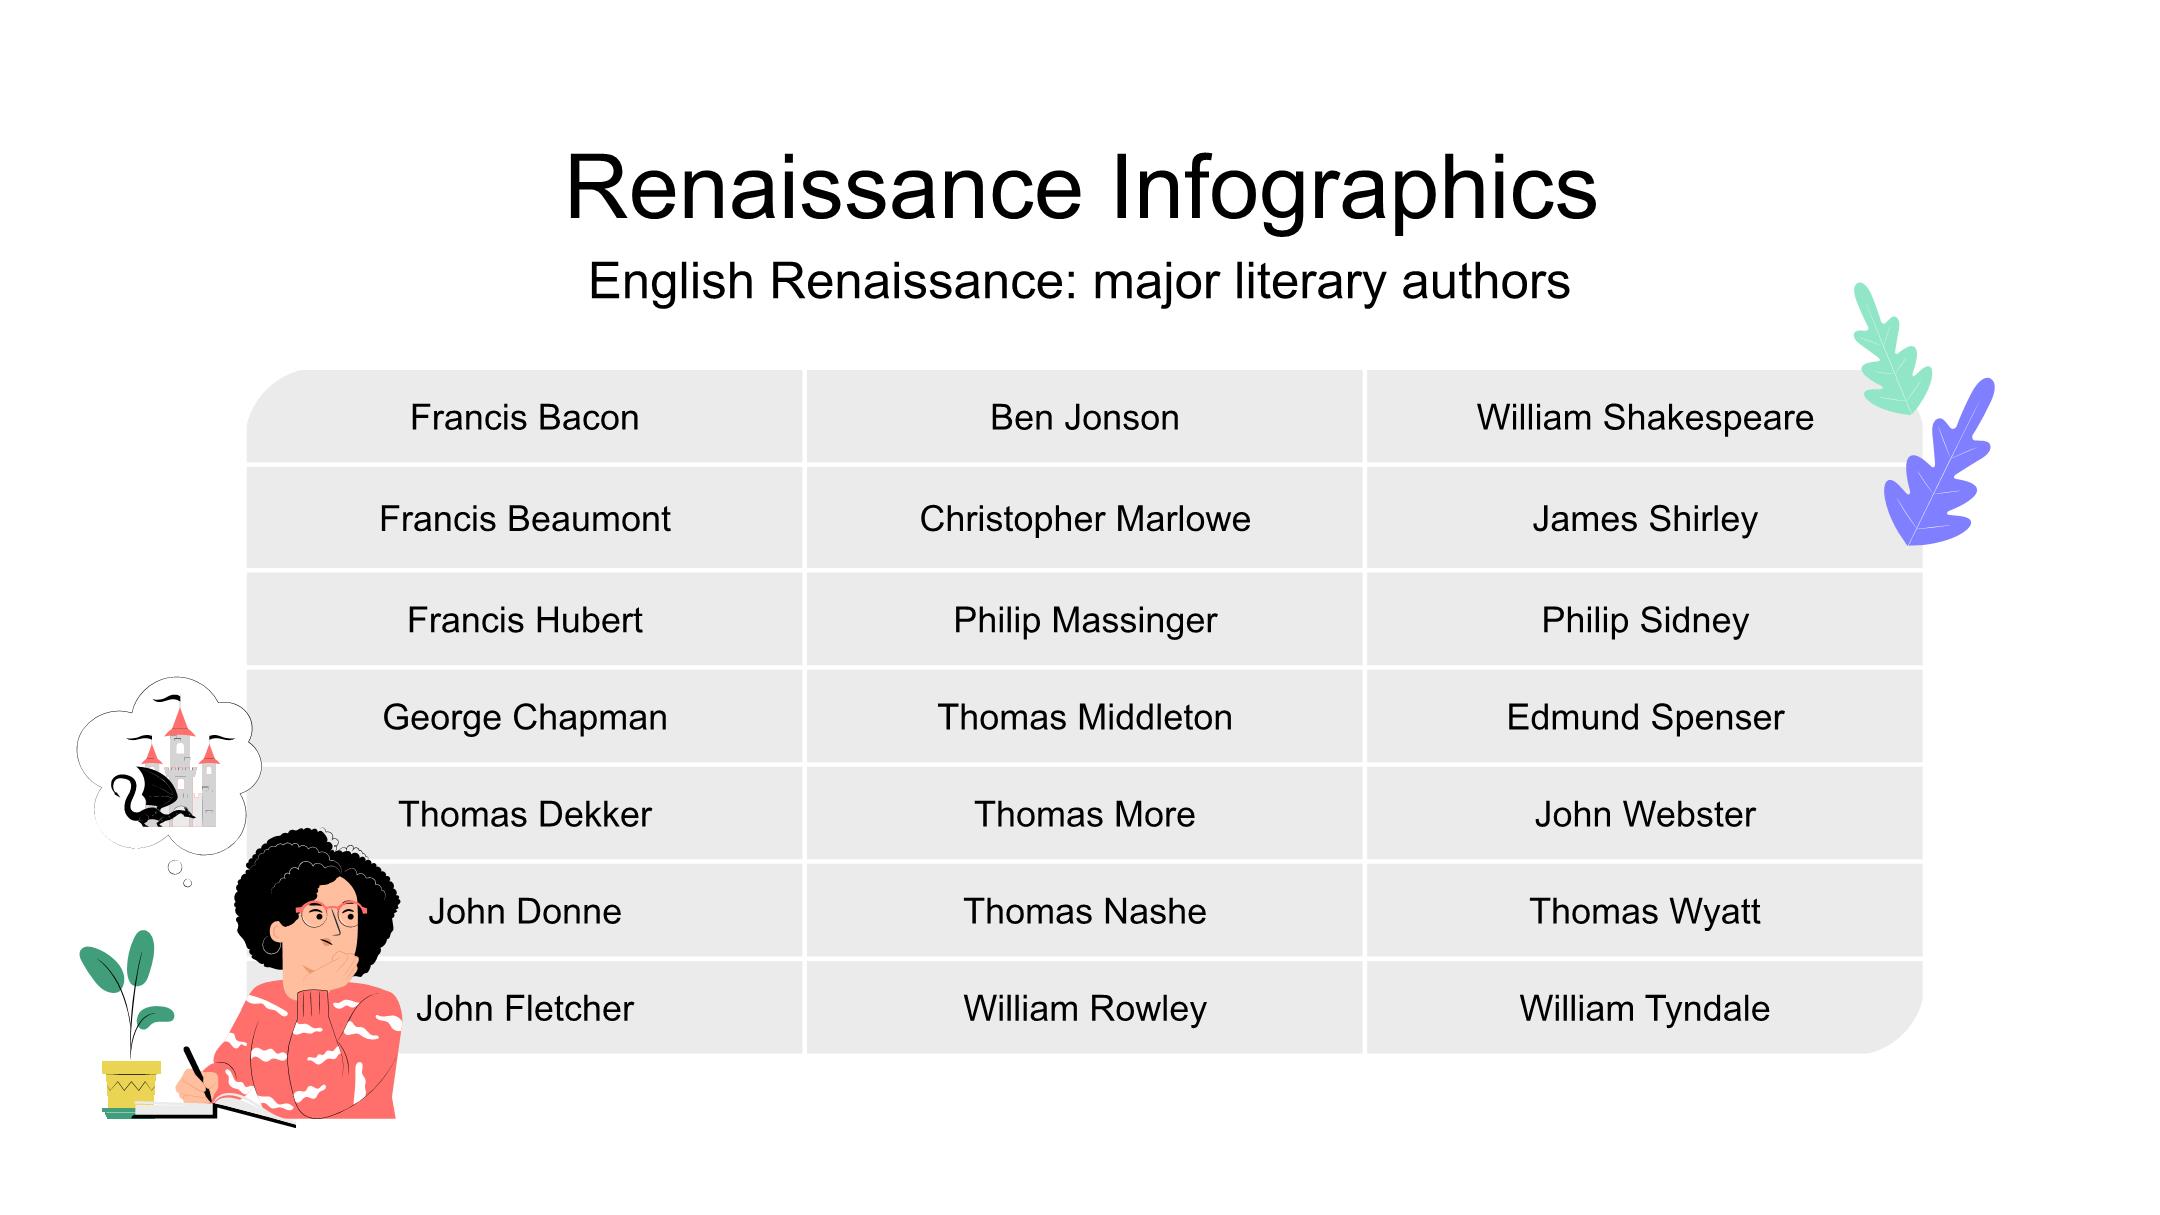Select the English Renaissance subtitle text
This screenshot has height=1215, width=2160.
(1079, 281)
